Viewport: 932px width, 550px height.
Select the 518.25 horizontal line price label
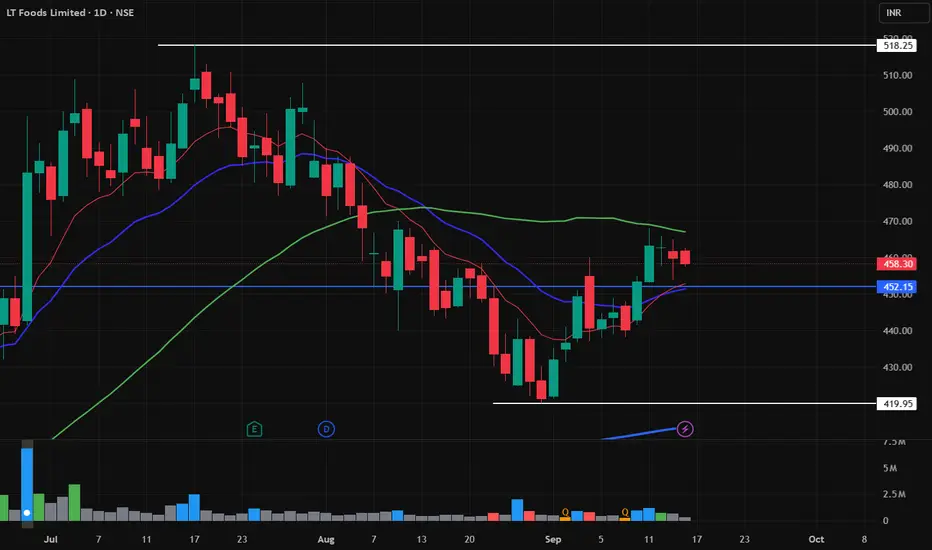click(896, 45)
